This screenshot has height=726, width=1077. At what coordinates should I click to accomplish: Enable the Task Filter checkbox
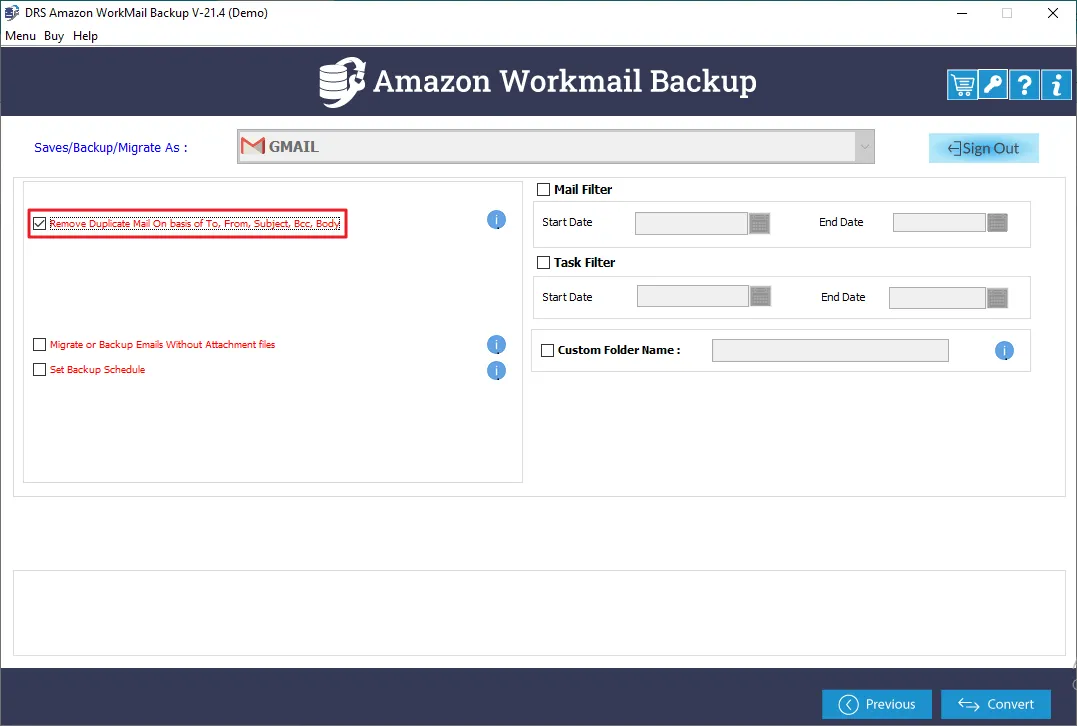click(543, 262)
